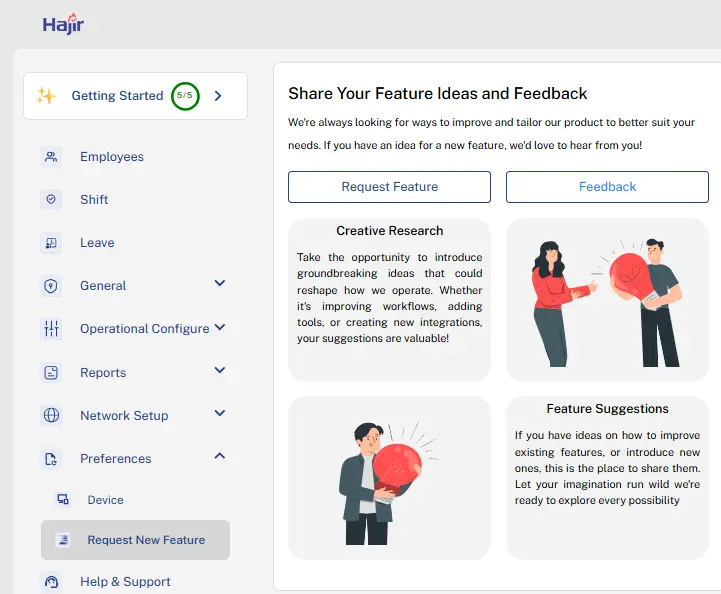
Task: Click the Leave sidebar icon
Action: pos(51,243)
